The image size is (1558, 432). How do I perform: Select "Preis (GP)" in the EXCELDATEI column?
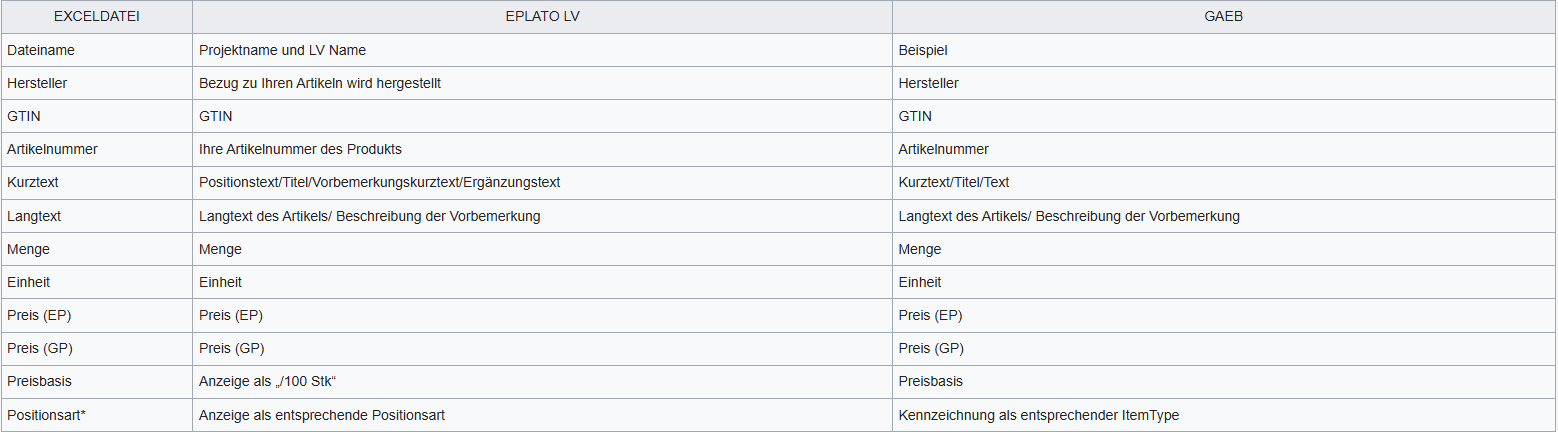click(39, 348)
